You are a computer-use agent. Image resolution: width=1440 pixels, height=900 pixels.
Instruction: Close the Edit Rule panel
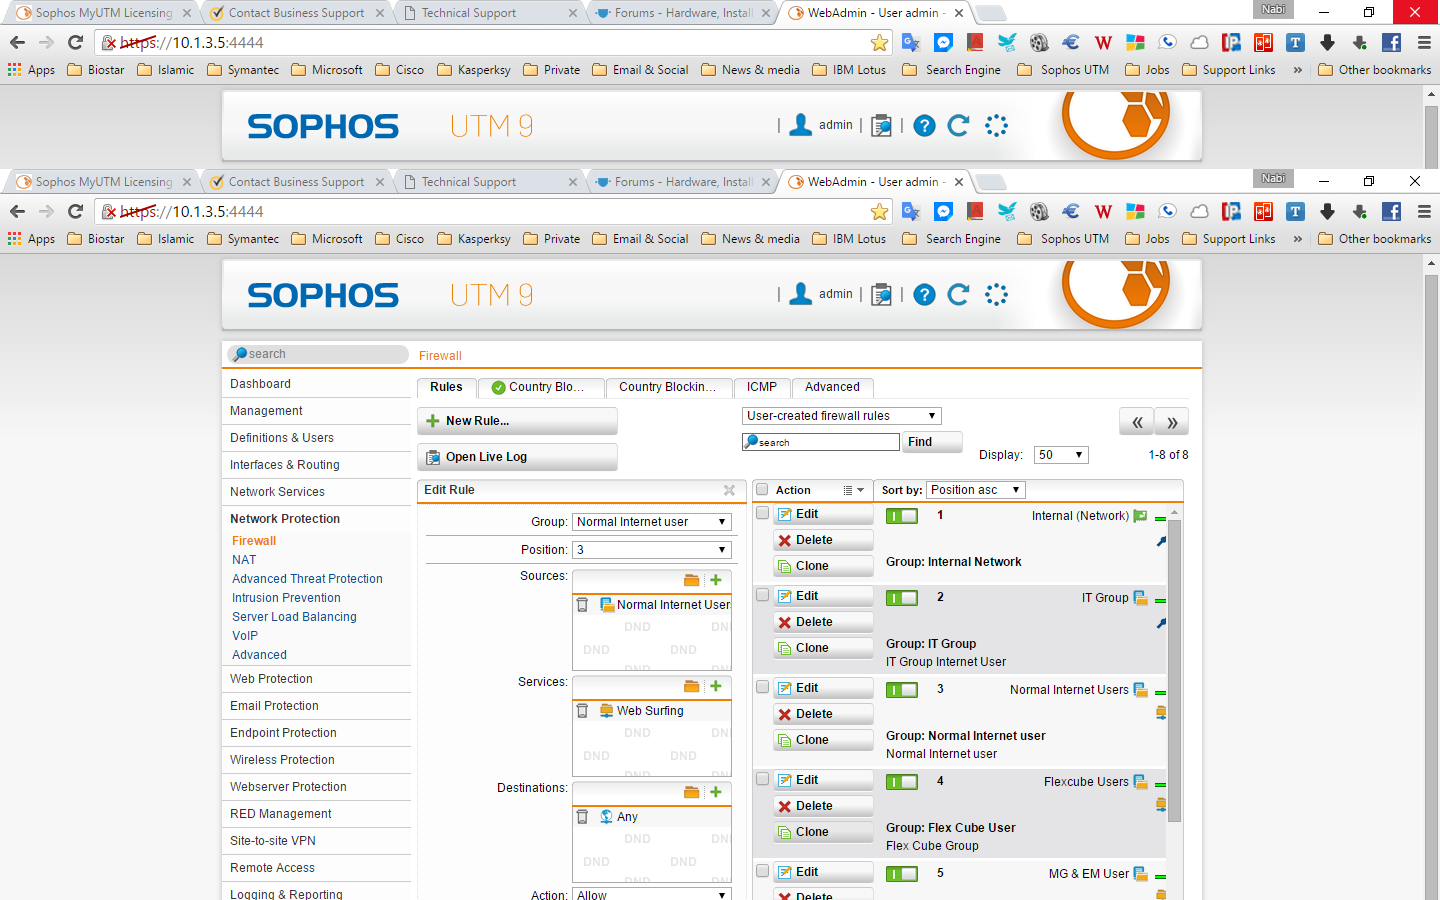click(729, 490)
